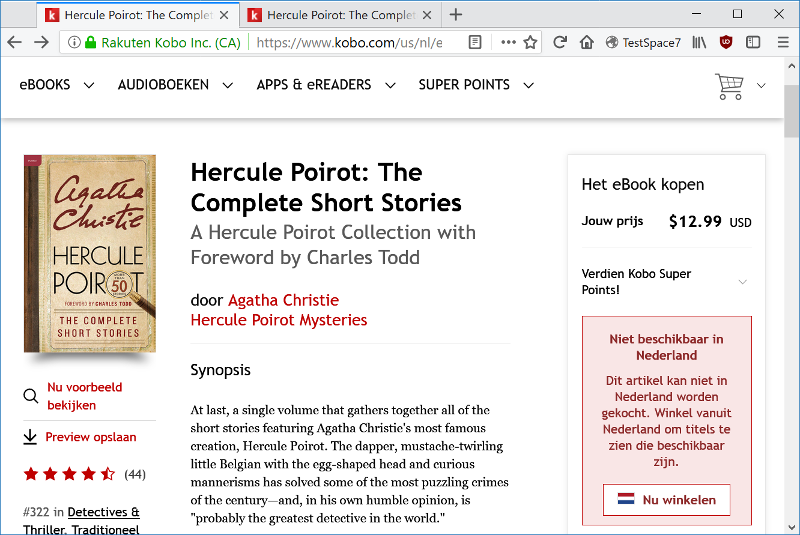Click the $12.99 price
Viewport: 800px width, 535px height.
click(x=695, y=221)
